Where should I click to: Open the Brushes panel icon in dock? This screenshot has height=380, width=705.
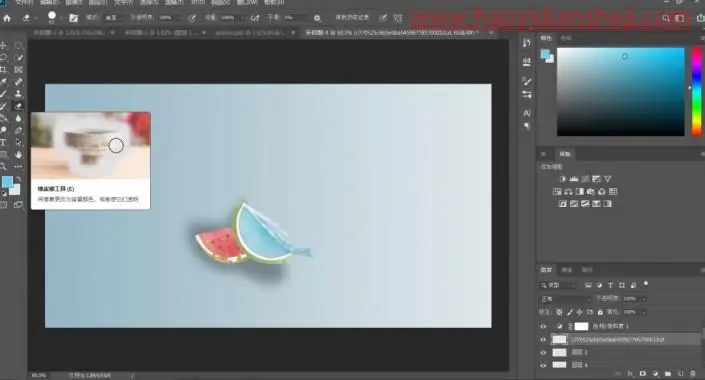pos(527,81)
